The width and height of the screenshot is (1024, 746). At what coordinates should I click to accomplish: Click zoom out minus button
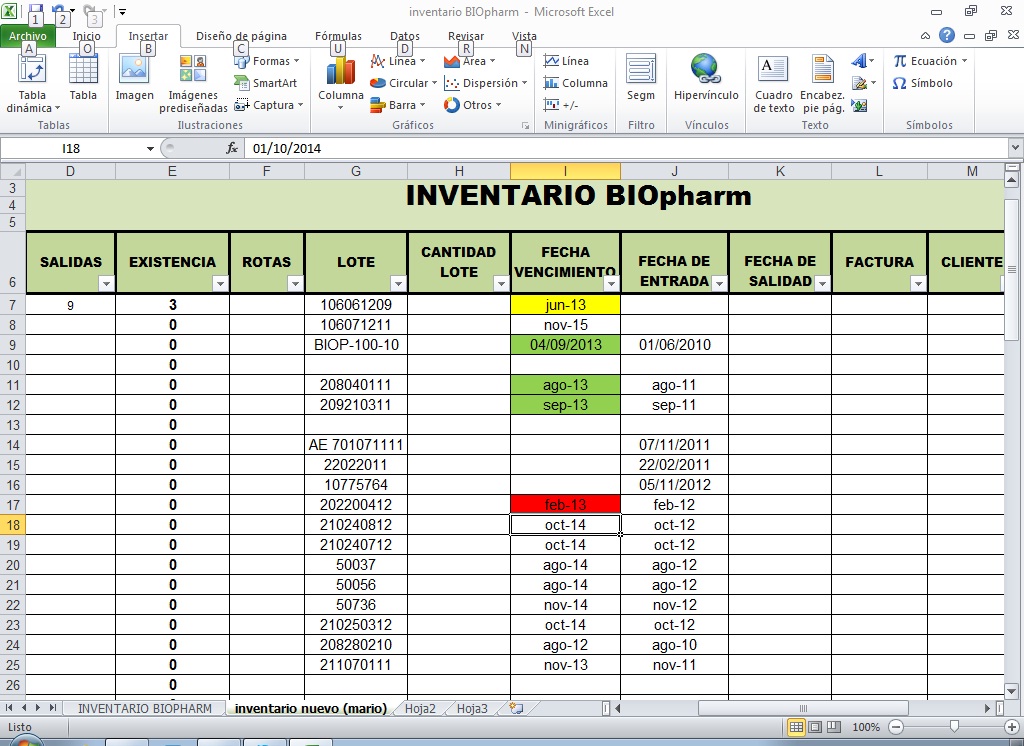896,726
